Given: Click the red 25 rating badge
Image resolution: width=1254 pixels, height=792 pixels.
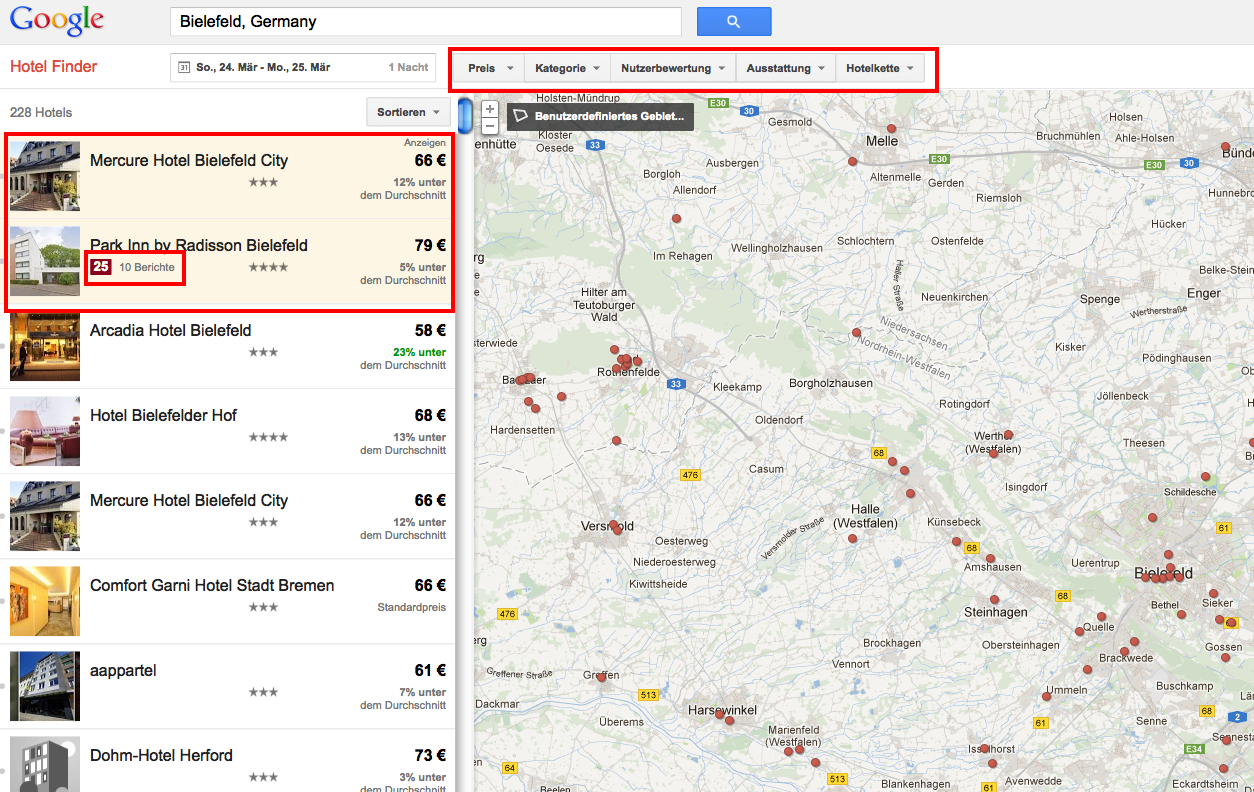Looking at the screenshot, I should click(x=100, y=267).
